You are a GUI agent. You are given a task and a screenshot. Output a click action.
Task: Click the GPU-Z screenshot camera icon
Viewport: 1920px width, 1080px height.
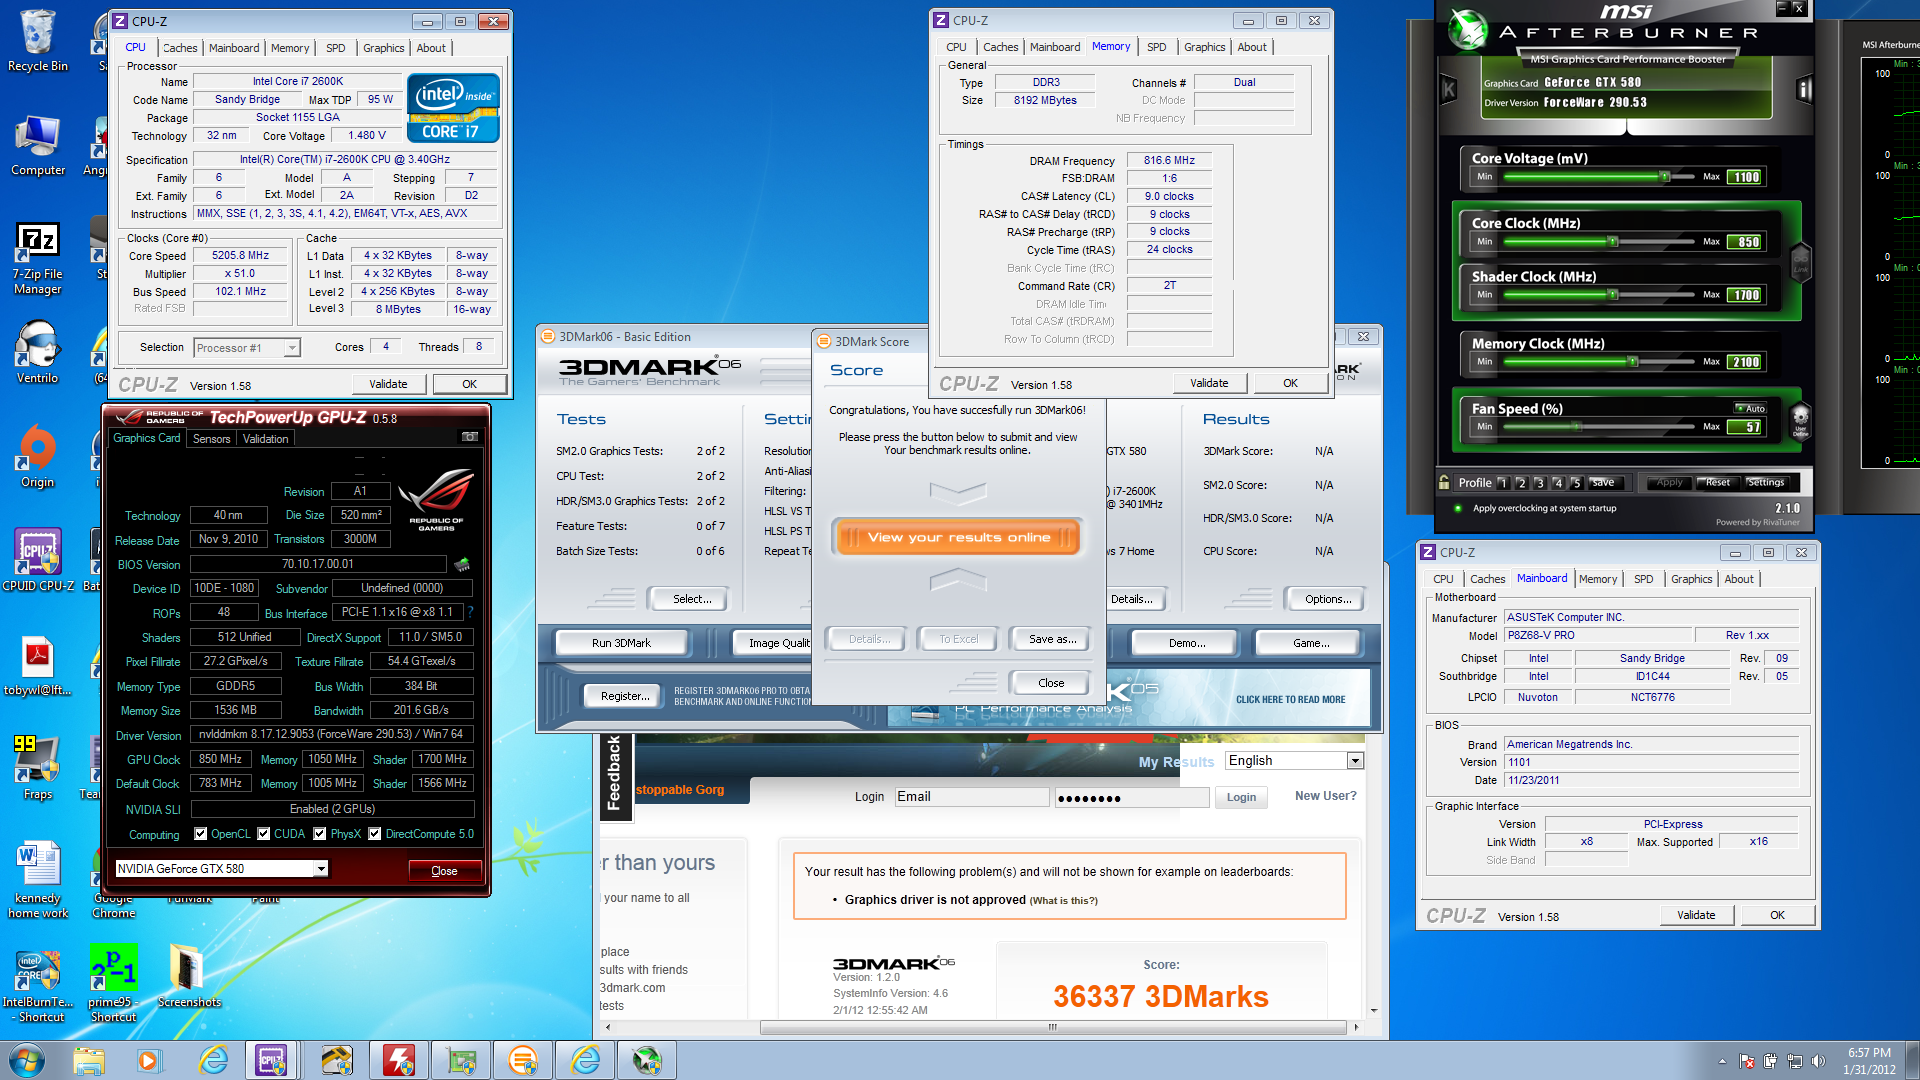469,437
